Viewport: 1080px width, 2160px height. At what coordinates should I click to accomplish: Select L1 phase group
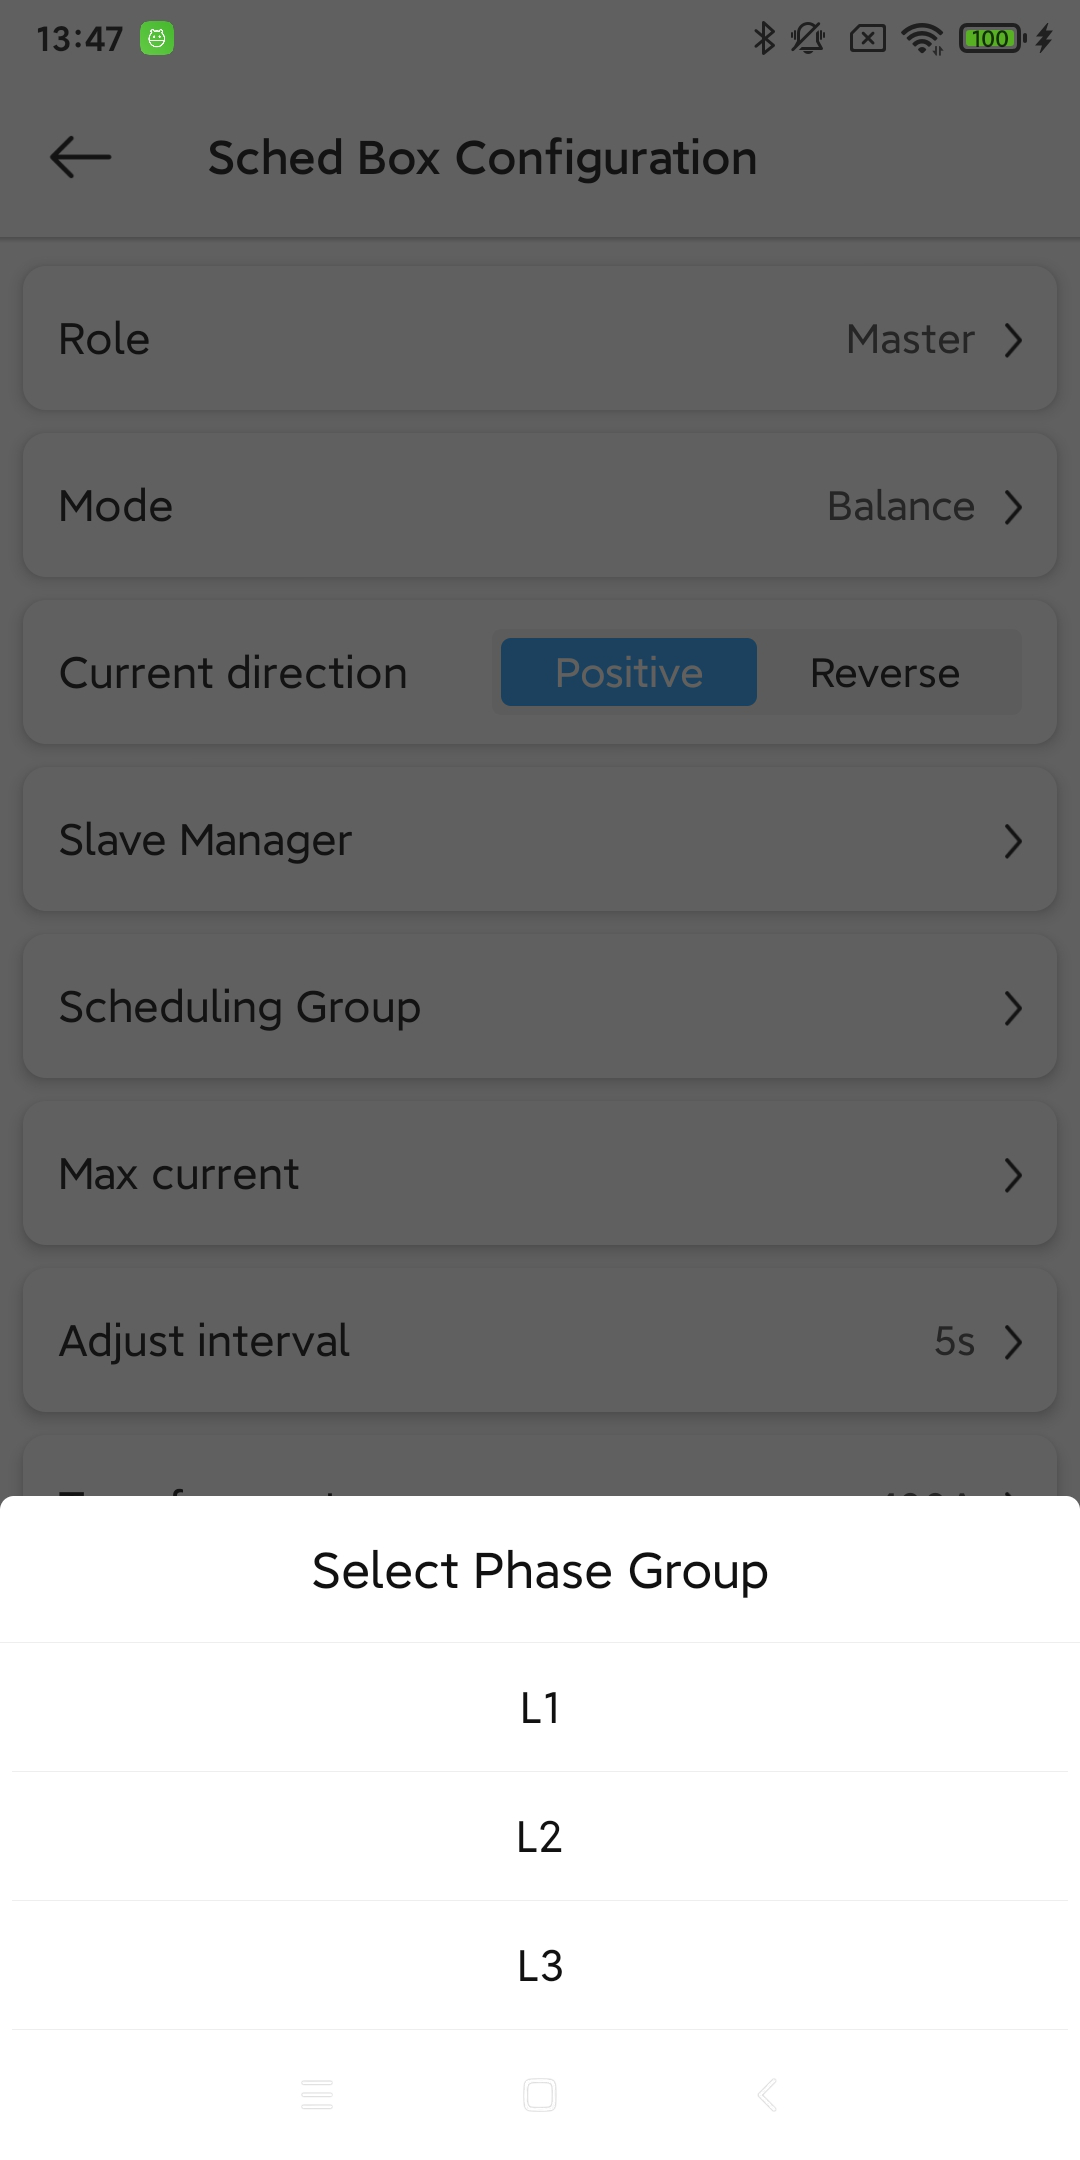tap(540, 1708)
